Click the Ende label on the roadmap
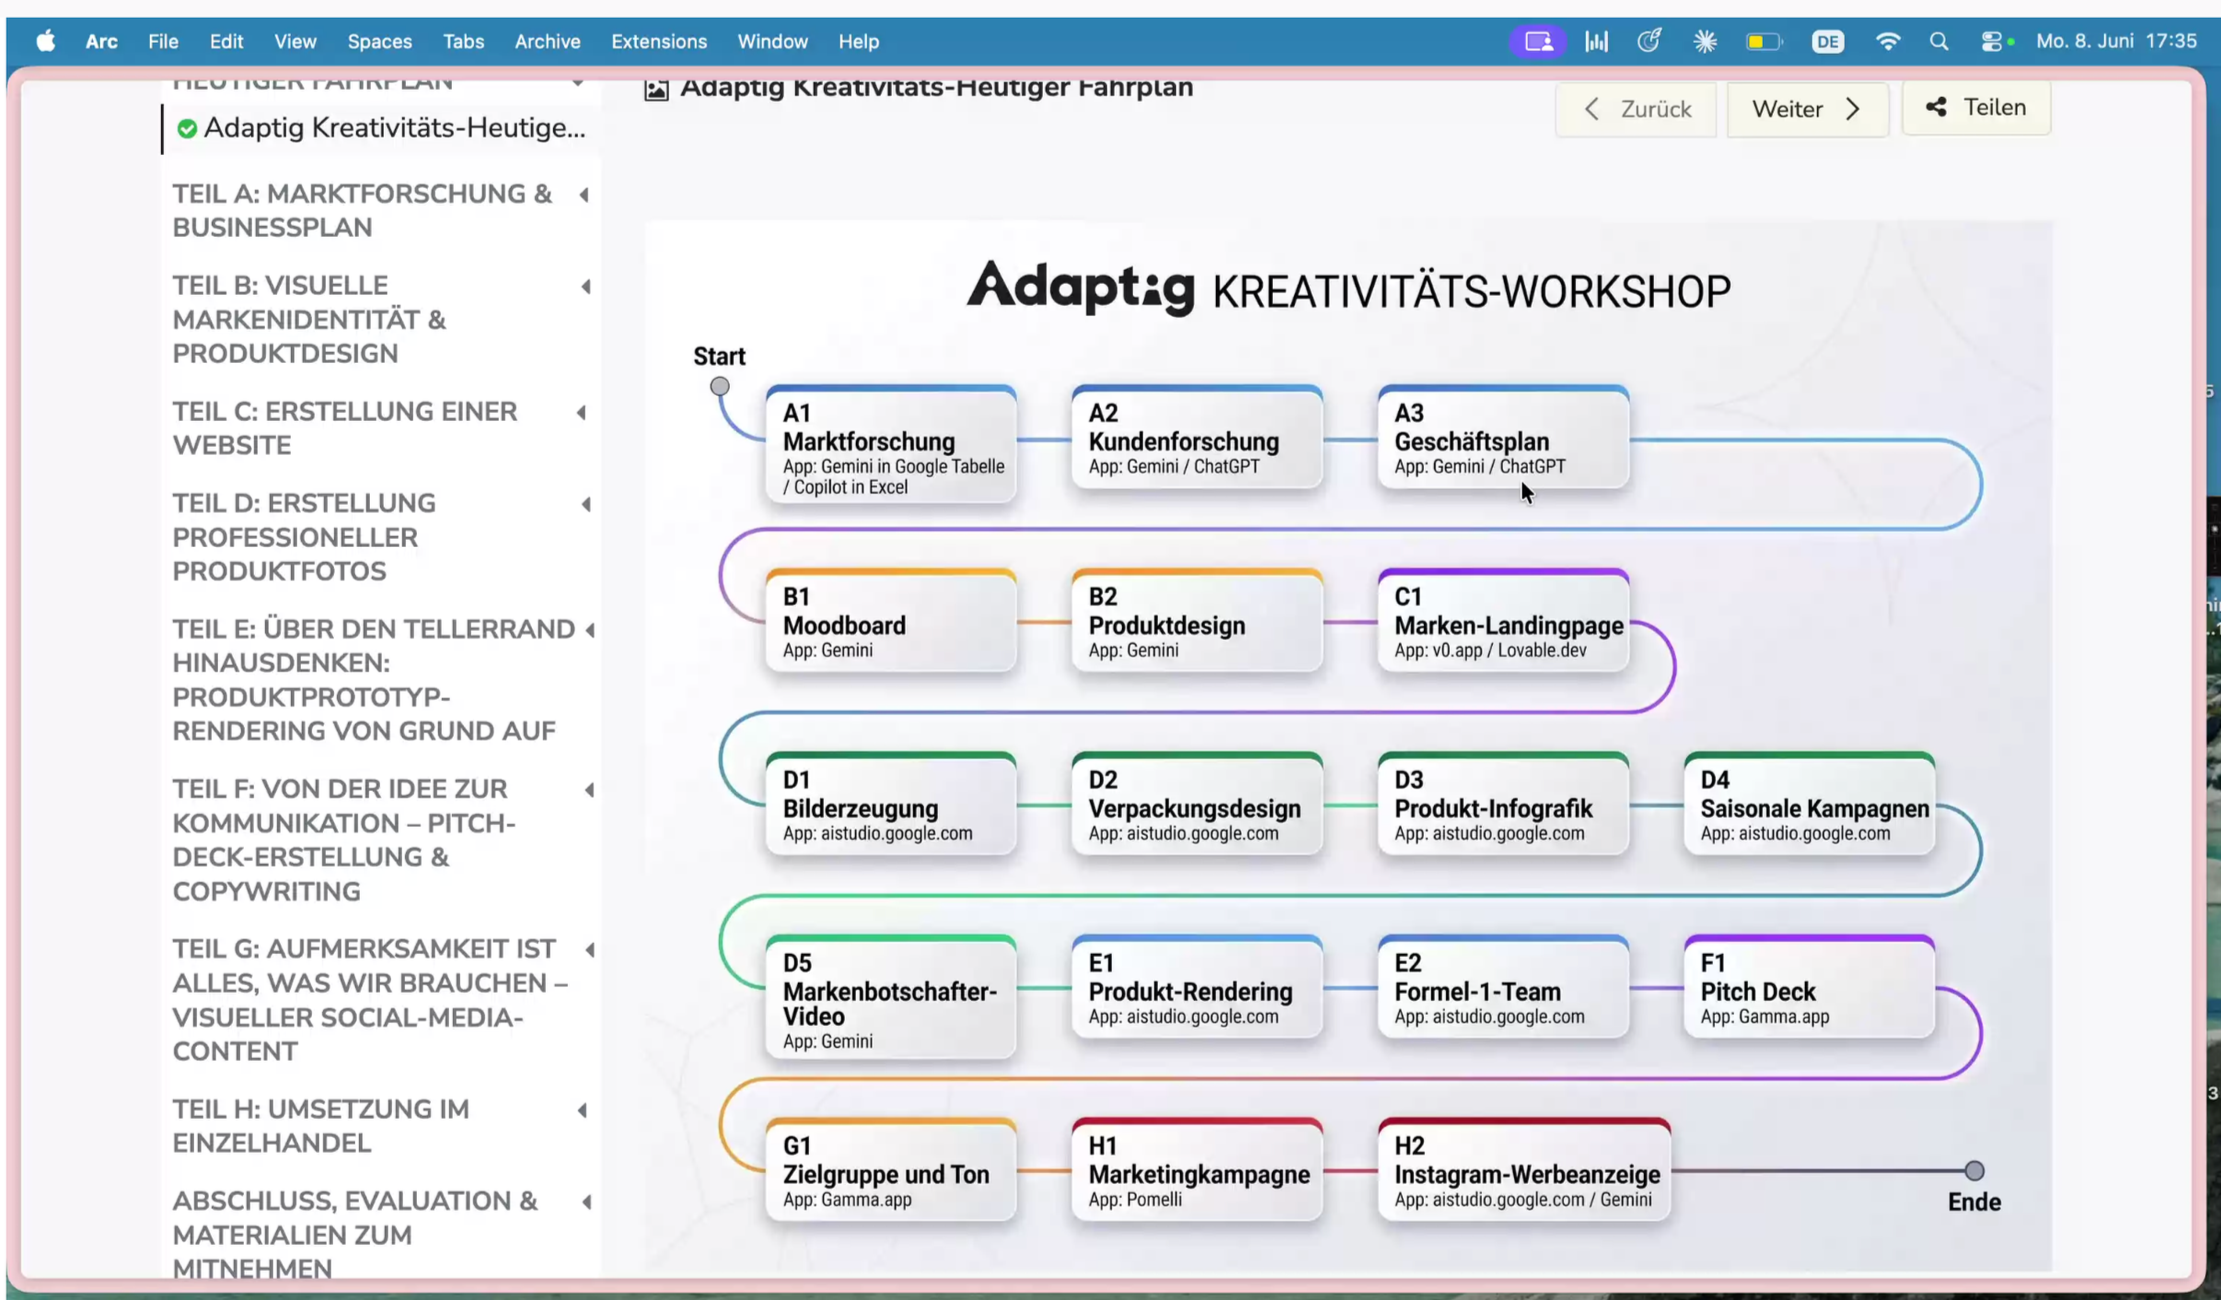 click(1974, 1202)
